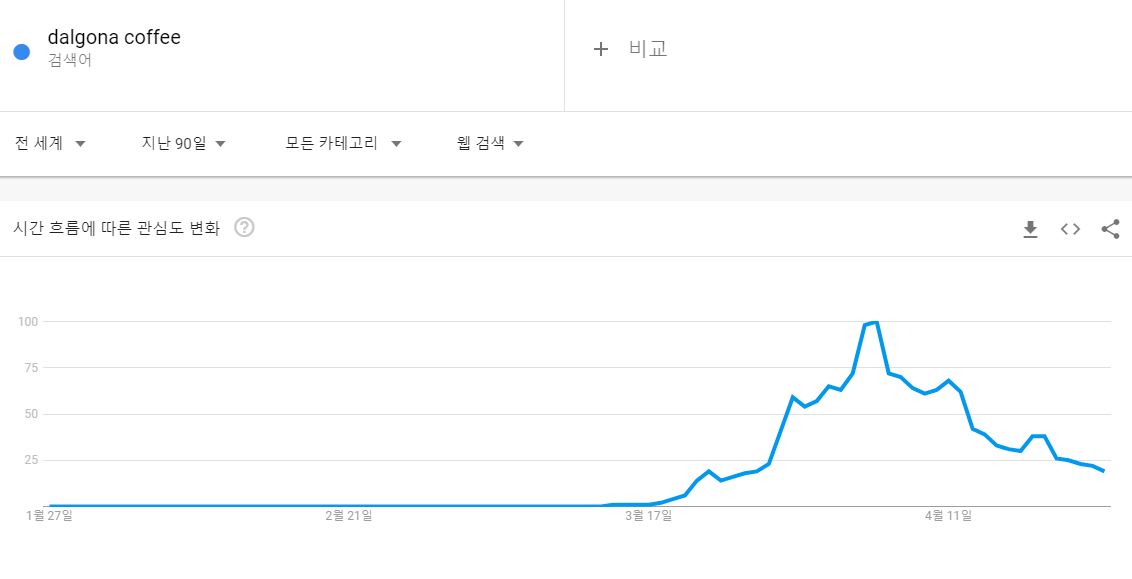This screenshot has width=1132, height=579.
Task: Share the interest over time chart
Action: pos(1110,229)
